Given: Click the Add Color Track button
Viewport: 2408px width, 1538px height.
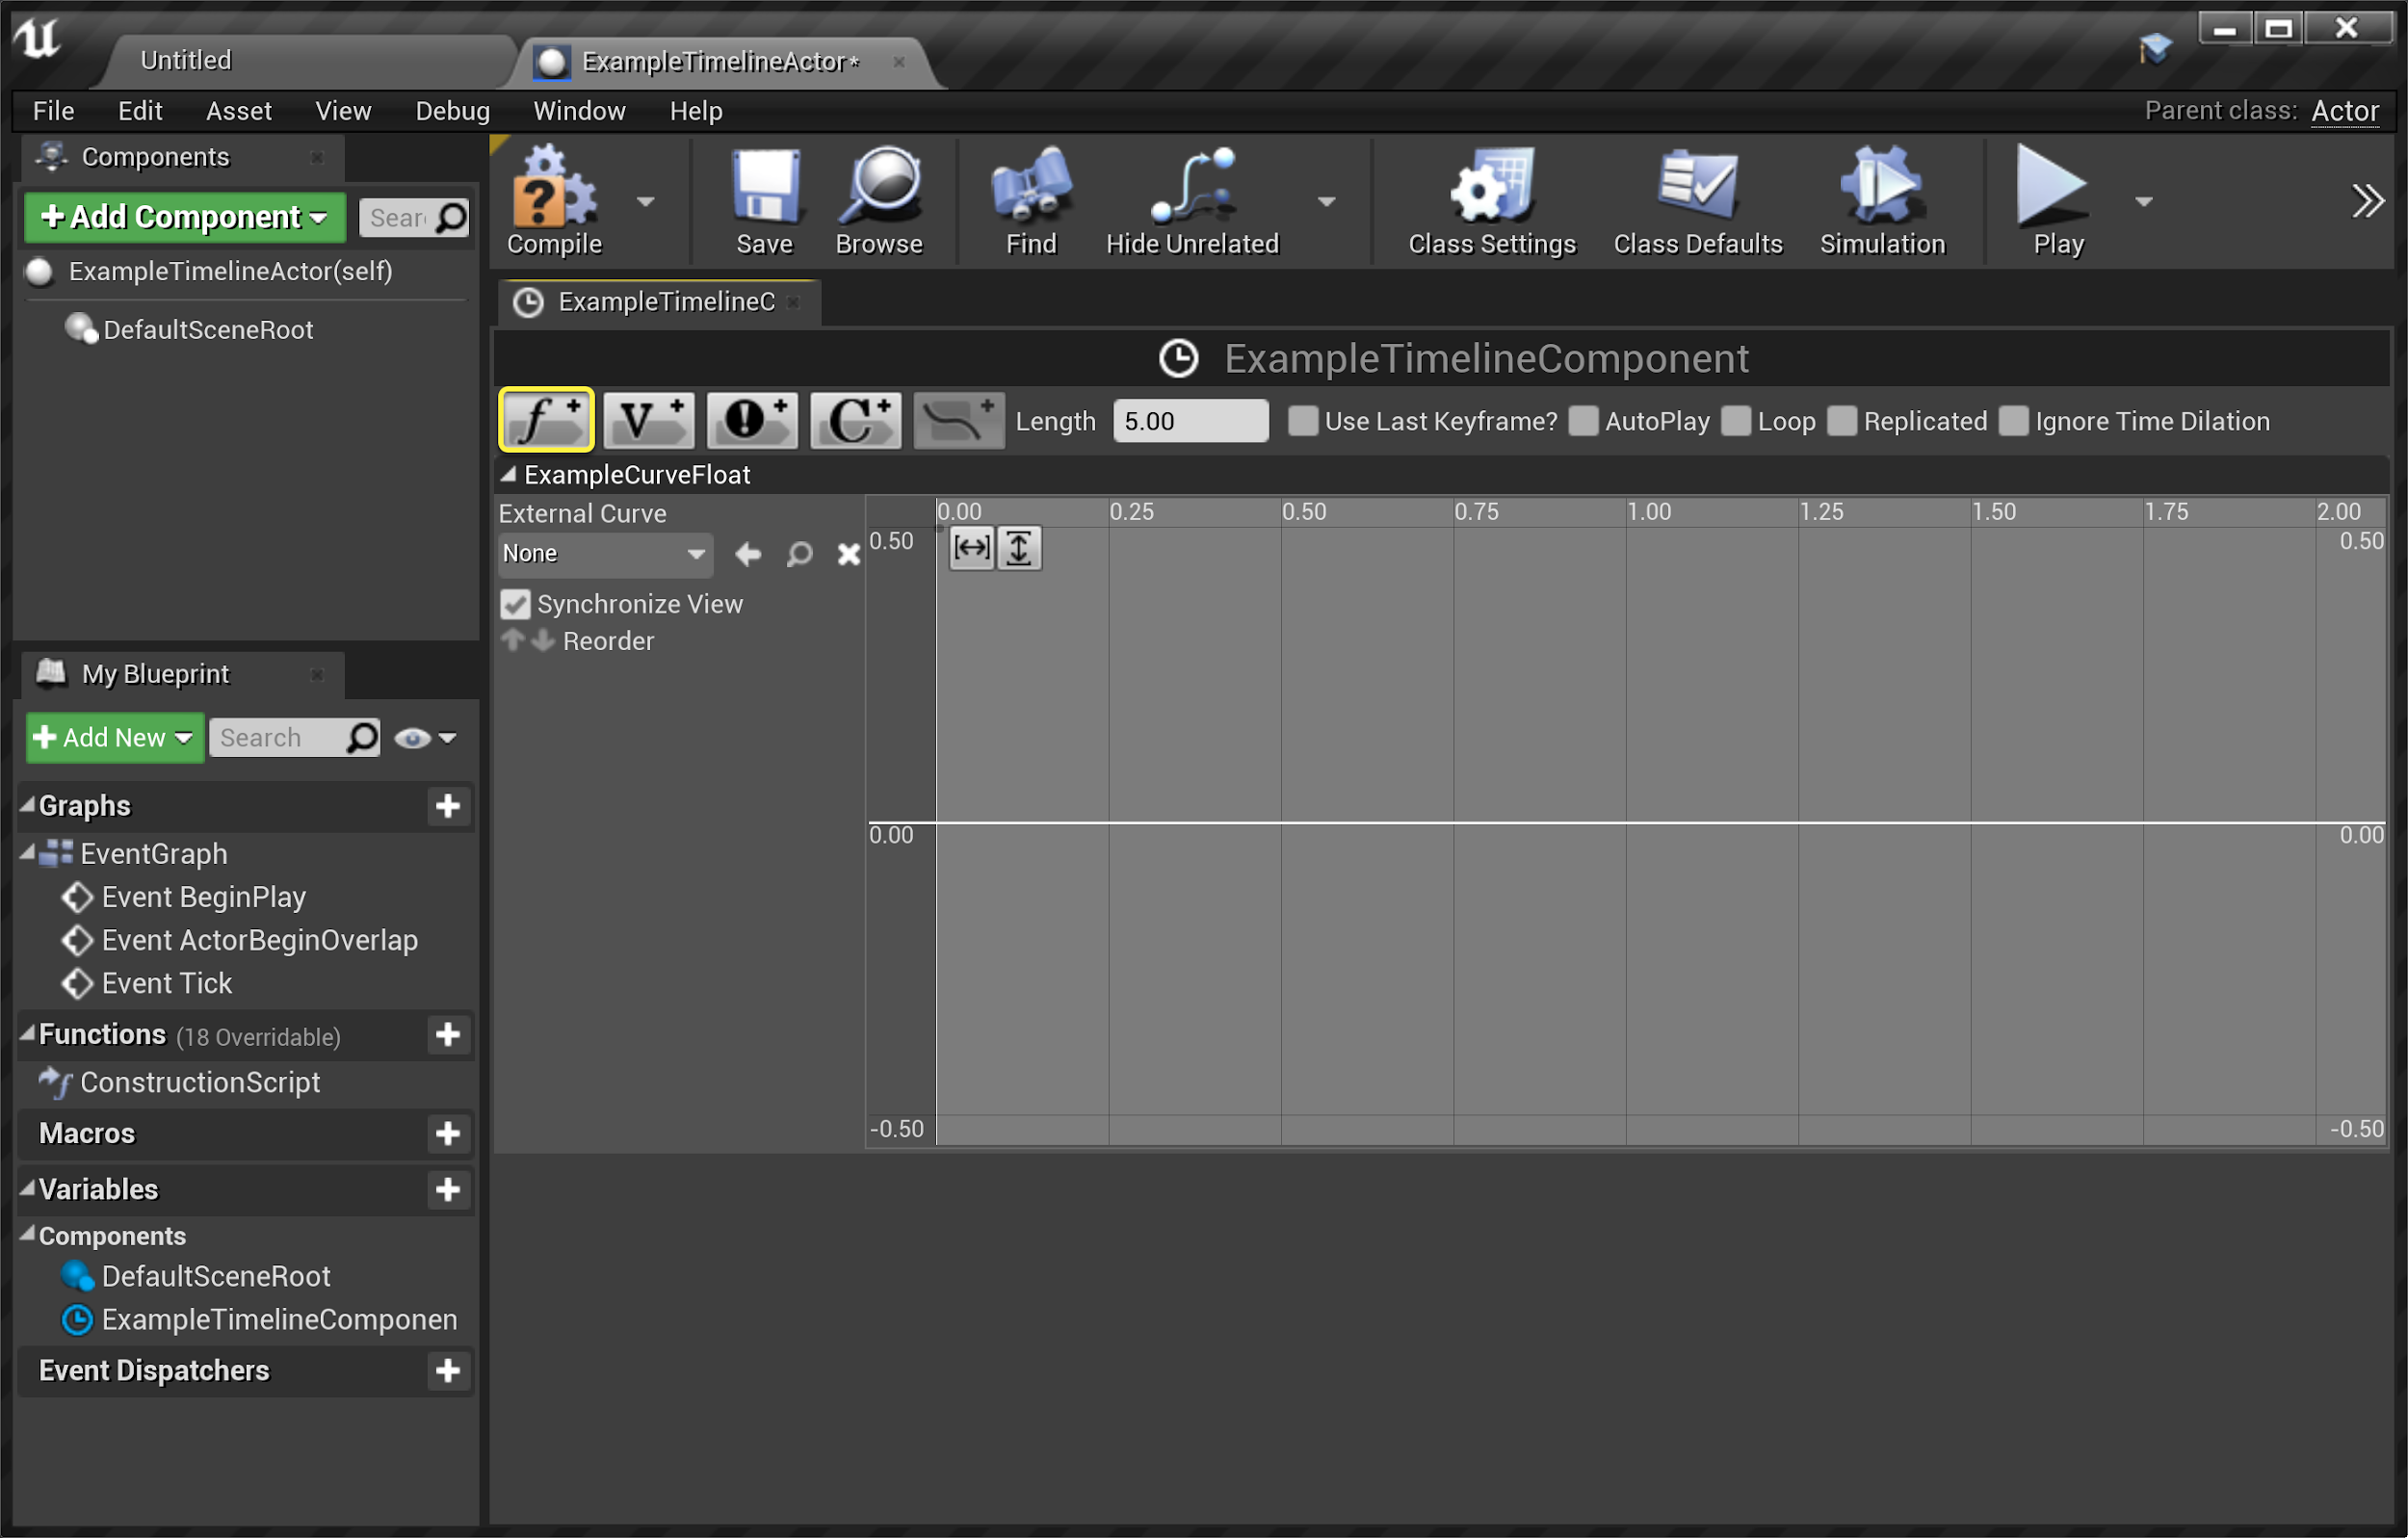Looking at the screenshot, I should [855, 420].
